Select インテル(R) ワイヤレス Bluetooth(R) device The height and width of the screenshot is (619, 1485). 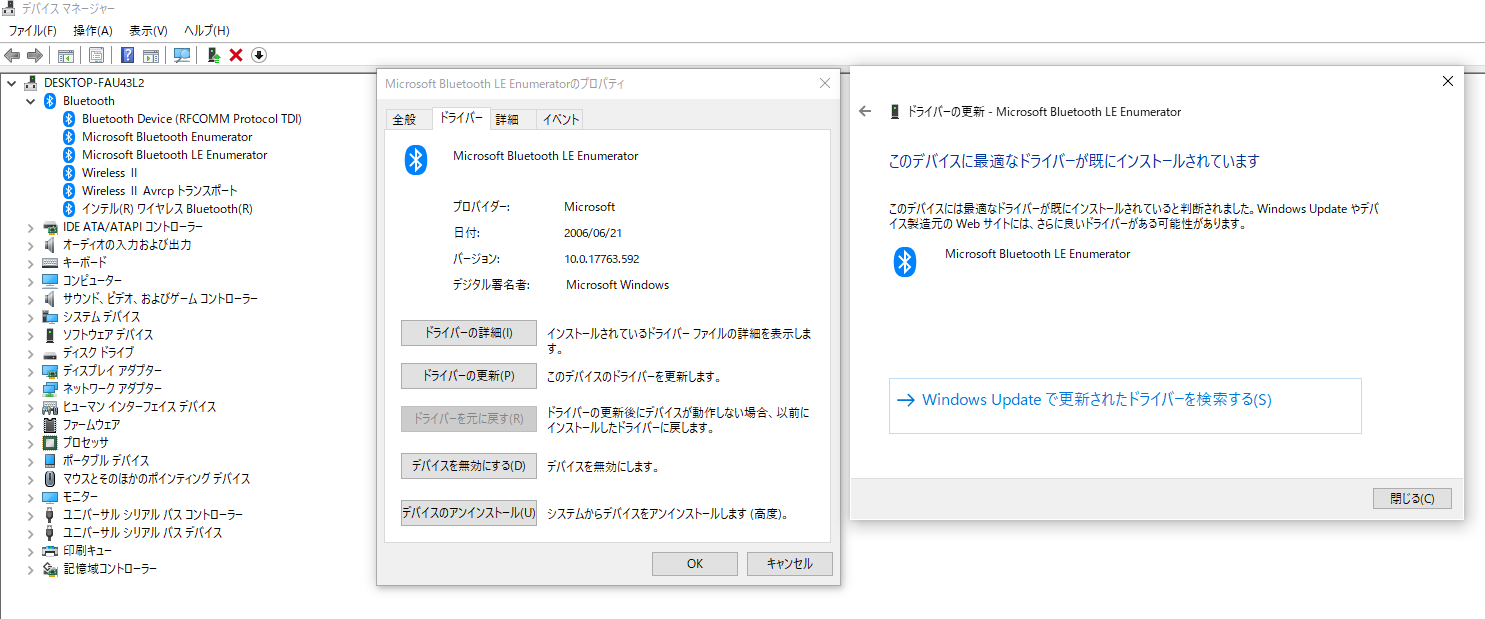coord(167,209)
